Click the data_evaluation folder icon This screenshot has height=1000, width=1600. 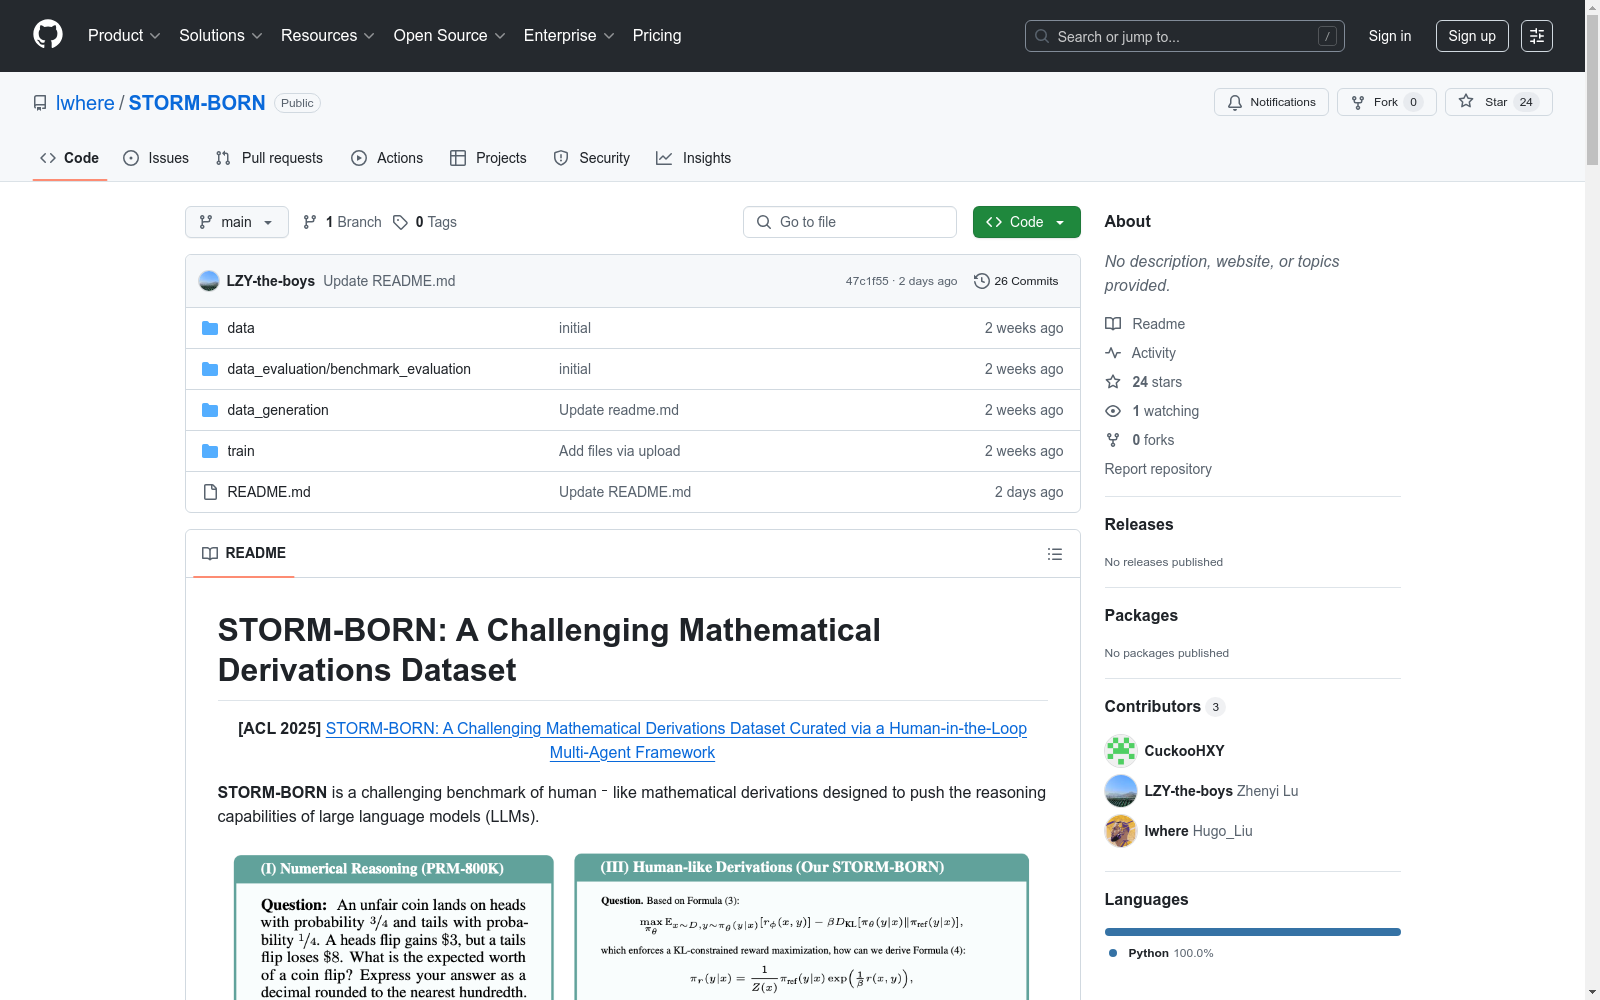pyautogui.click(x=210, y=369)
